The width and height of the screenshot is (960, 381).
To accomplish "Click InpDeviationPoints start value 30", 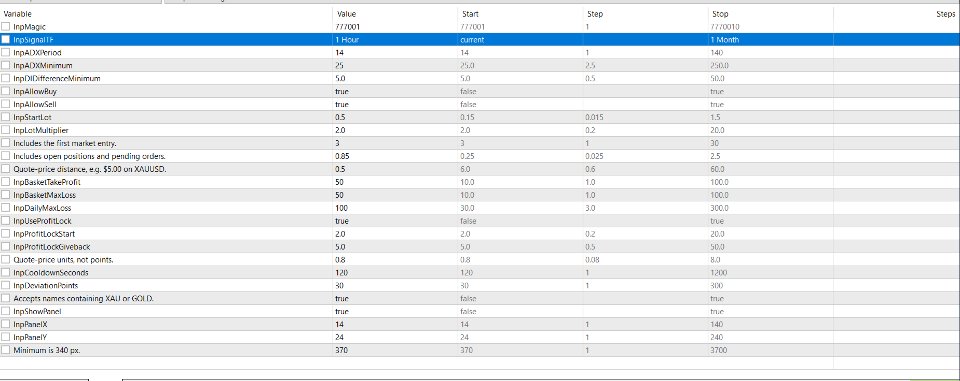I will tap(464, 285).
